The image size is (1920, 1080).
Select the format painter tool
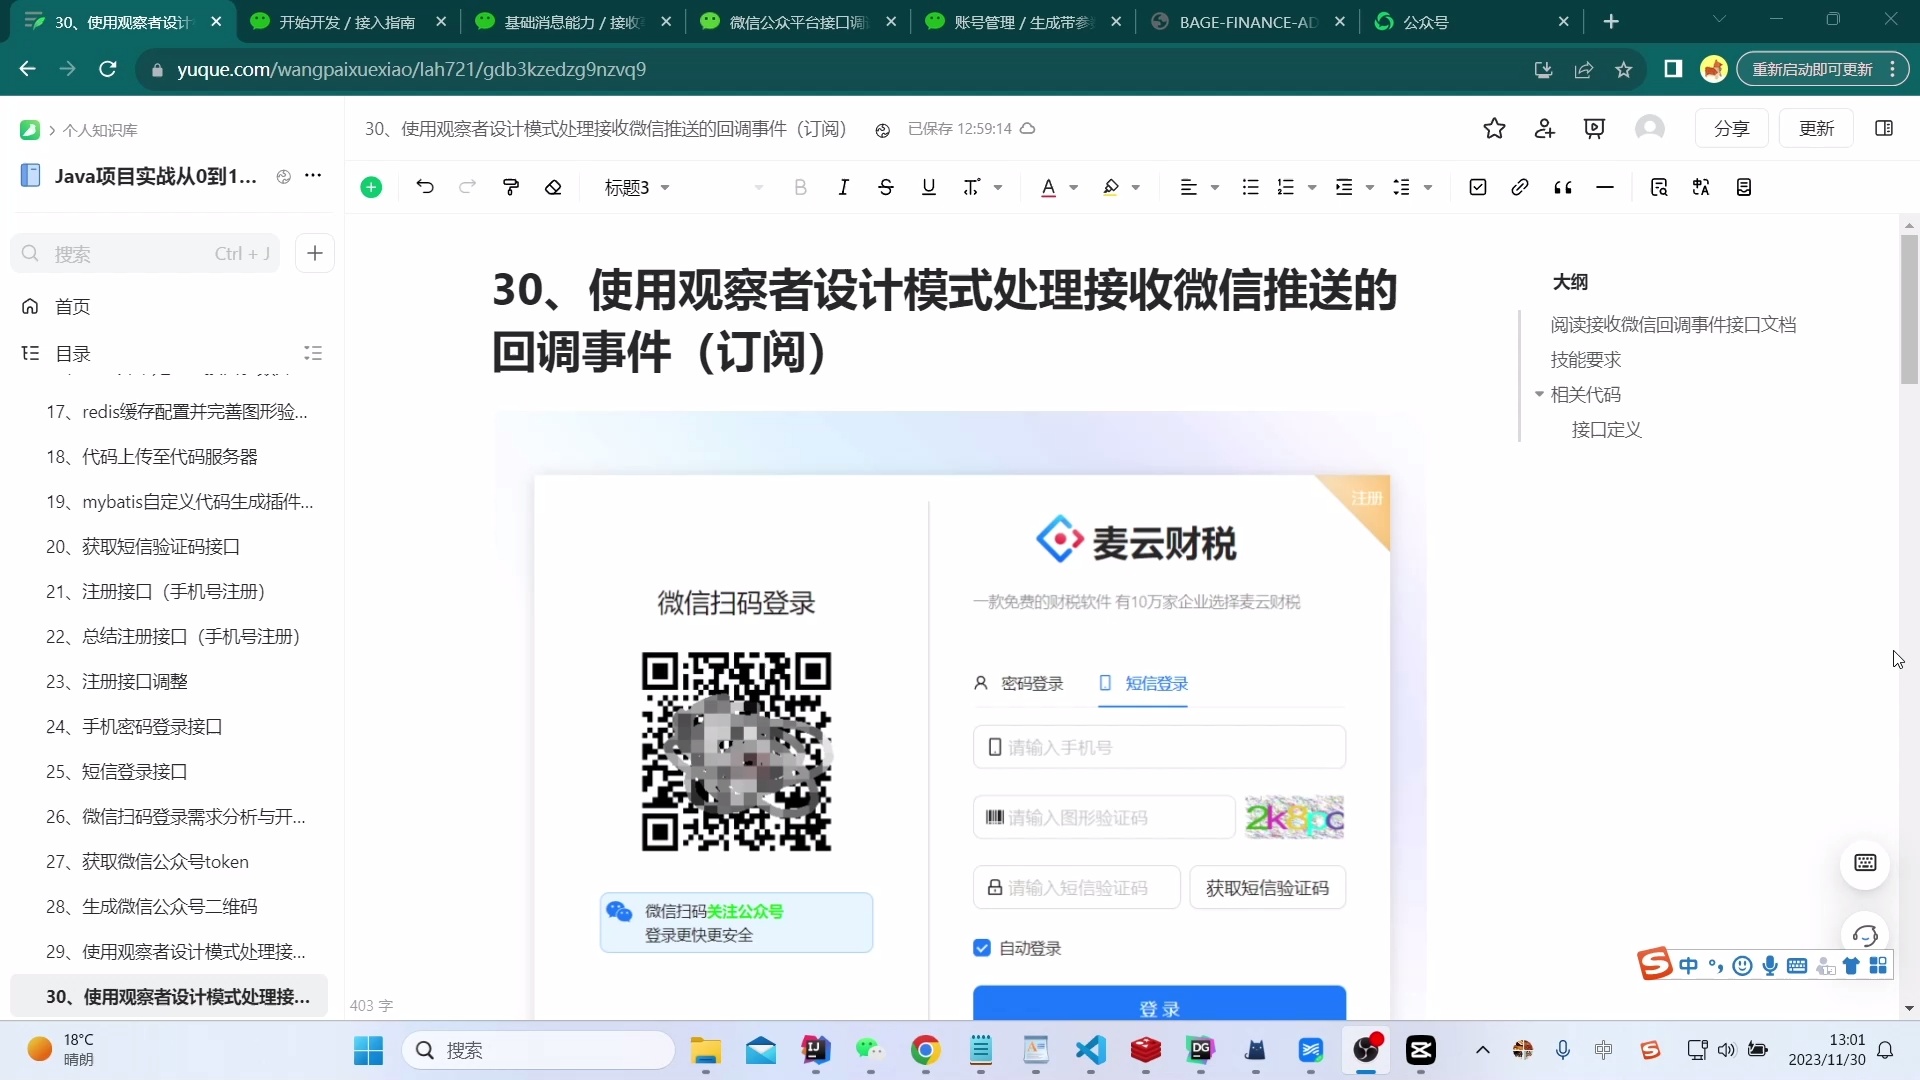coord(511,187)
